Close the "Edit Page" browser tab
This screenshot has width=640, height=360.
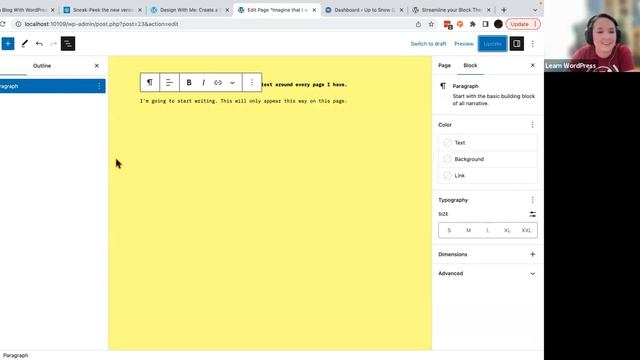tap(314, 10)
